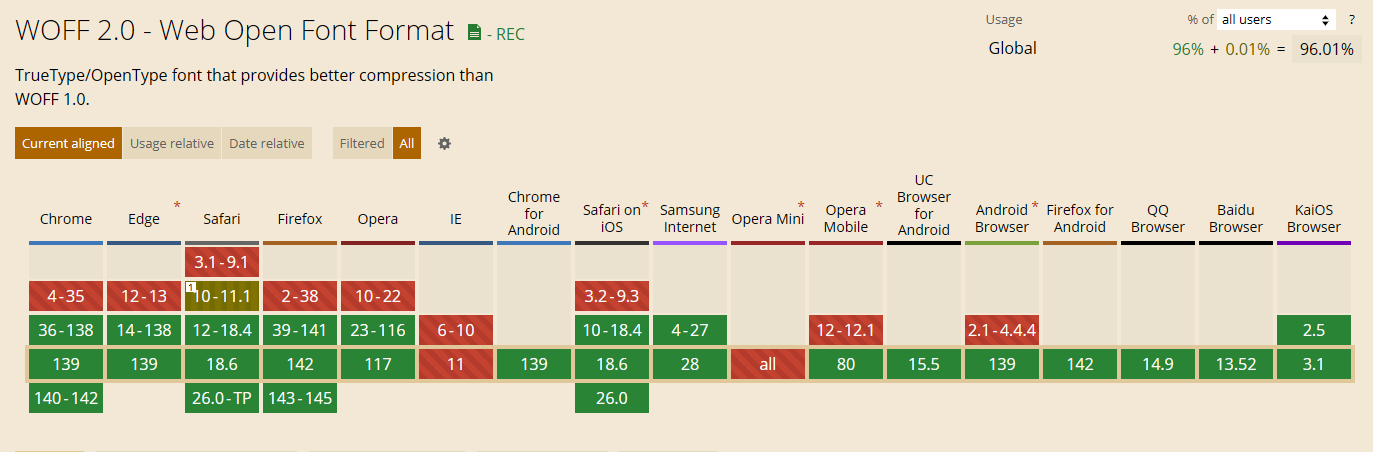The width and height of the screenshot is (1373, 452).
Task: Click the asterisk beside Safari on iOS
Action: 645,206
